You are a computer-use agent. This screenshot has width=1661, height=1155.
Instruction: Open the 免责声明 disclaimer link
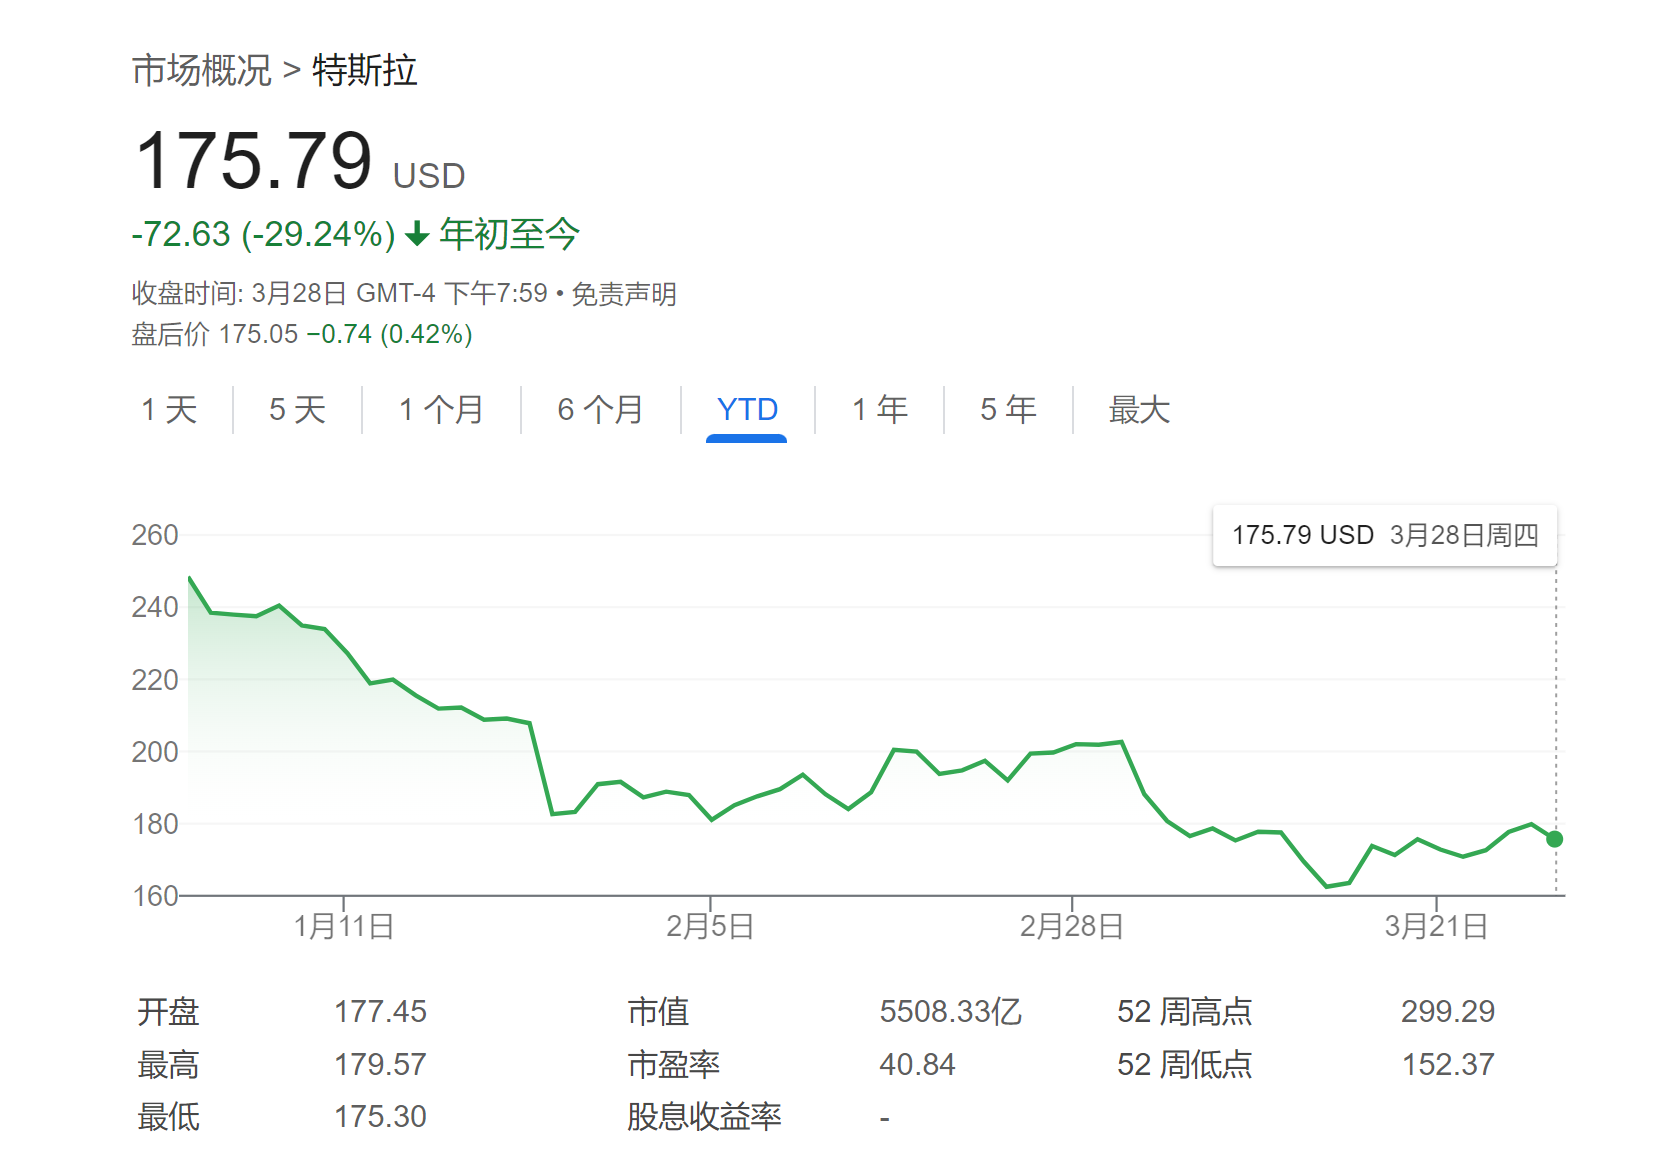click(623, 294)
